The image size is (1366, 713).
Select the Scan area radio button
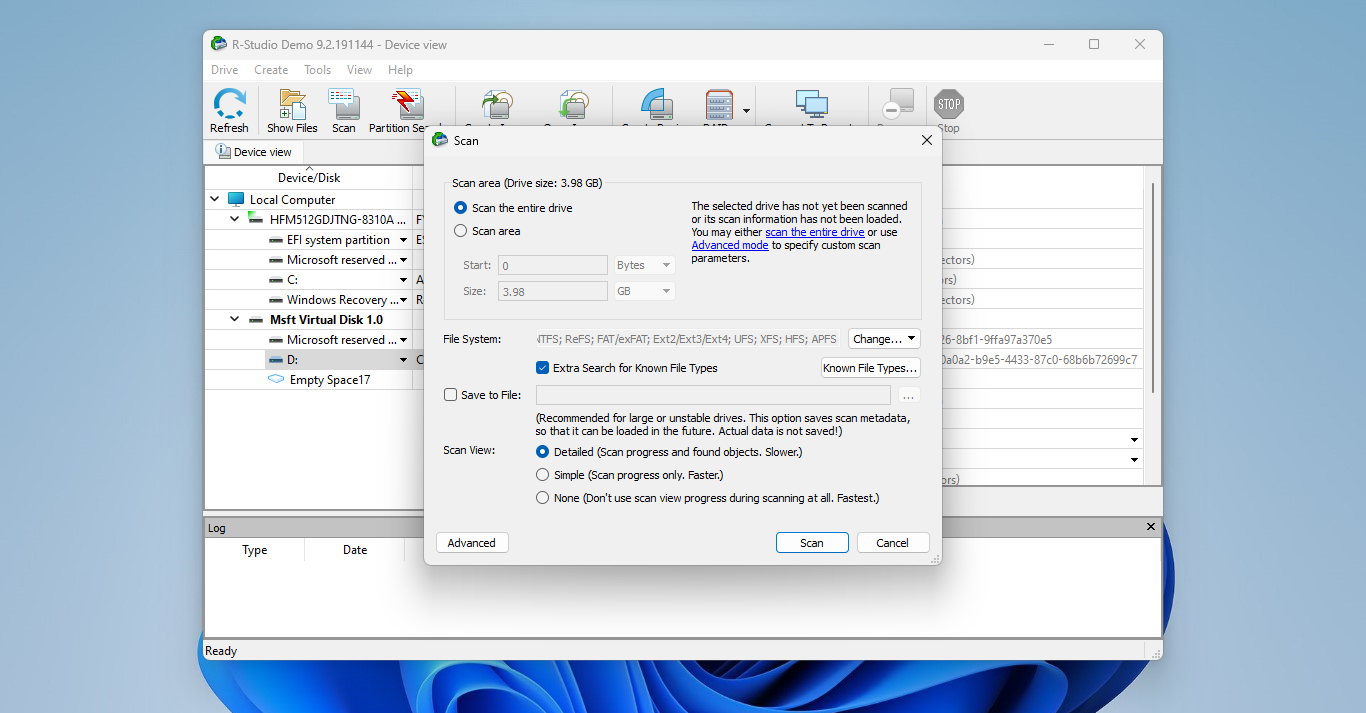pos(460,231)
